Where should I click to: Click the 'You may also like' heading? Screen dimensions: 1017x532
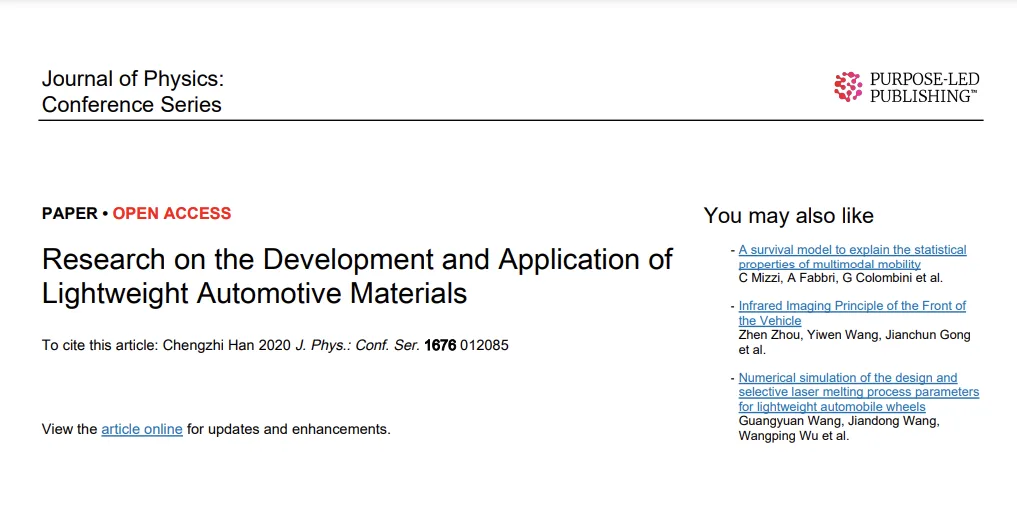click(x=789, y=215)
